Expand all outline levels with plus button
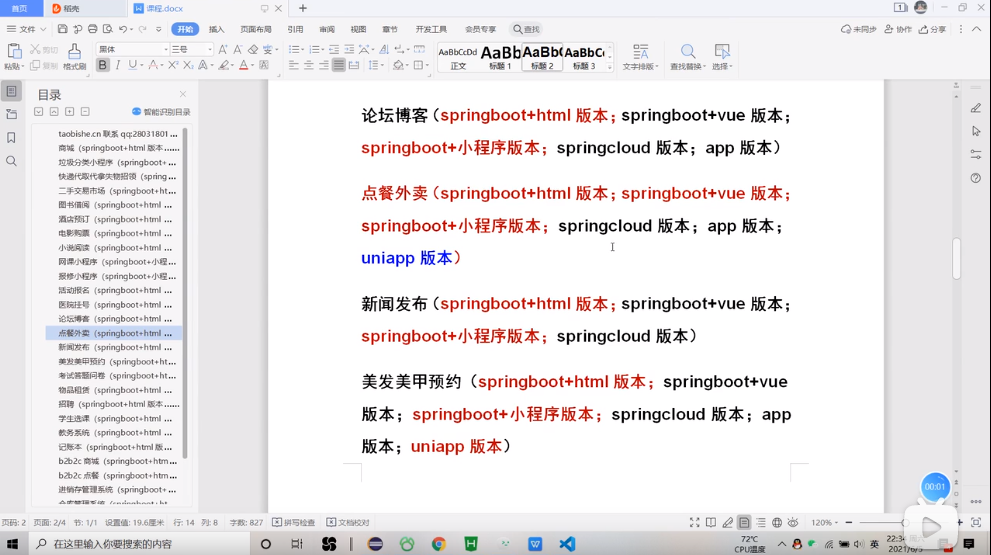Screen dimensions: 991x555 [70, 112]
